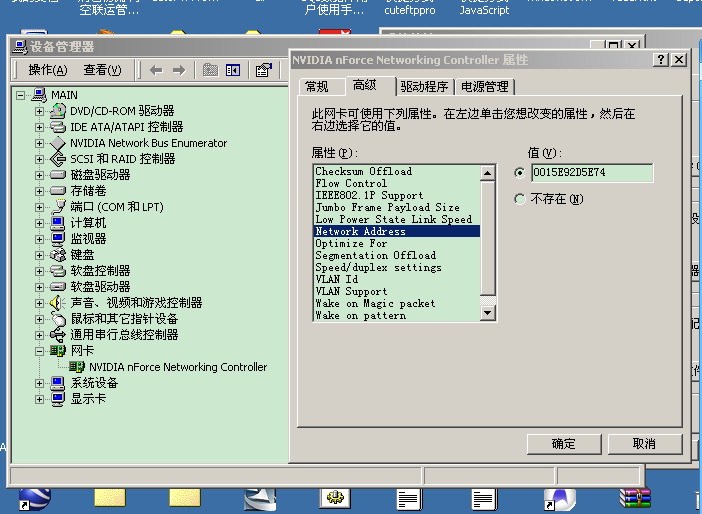This screenshot has width=702, height=514.
Task: Select the MAIN computer icon at tree root
Action: pyautogui.click(x=39, y=95)
